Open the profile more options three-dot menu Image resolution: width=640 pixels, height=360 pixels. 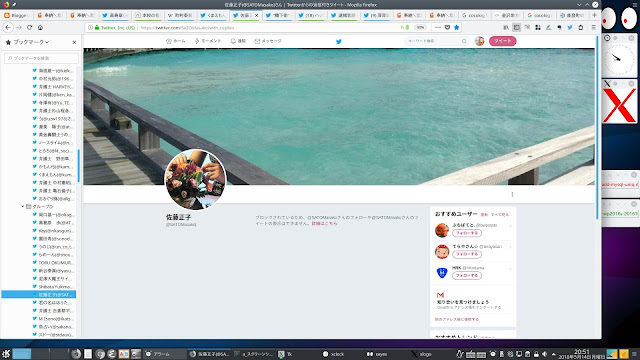coord(512,194)
